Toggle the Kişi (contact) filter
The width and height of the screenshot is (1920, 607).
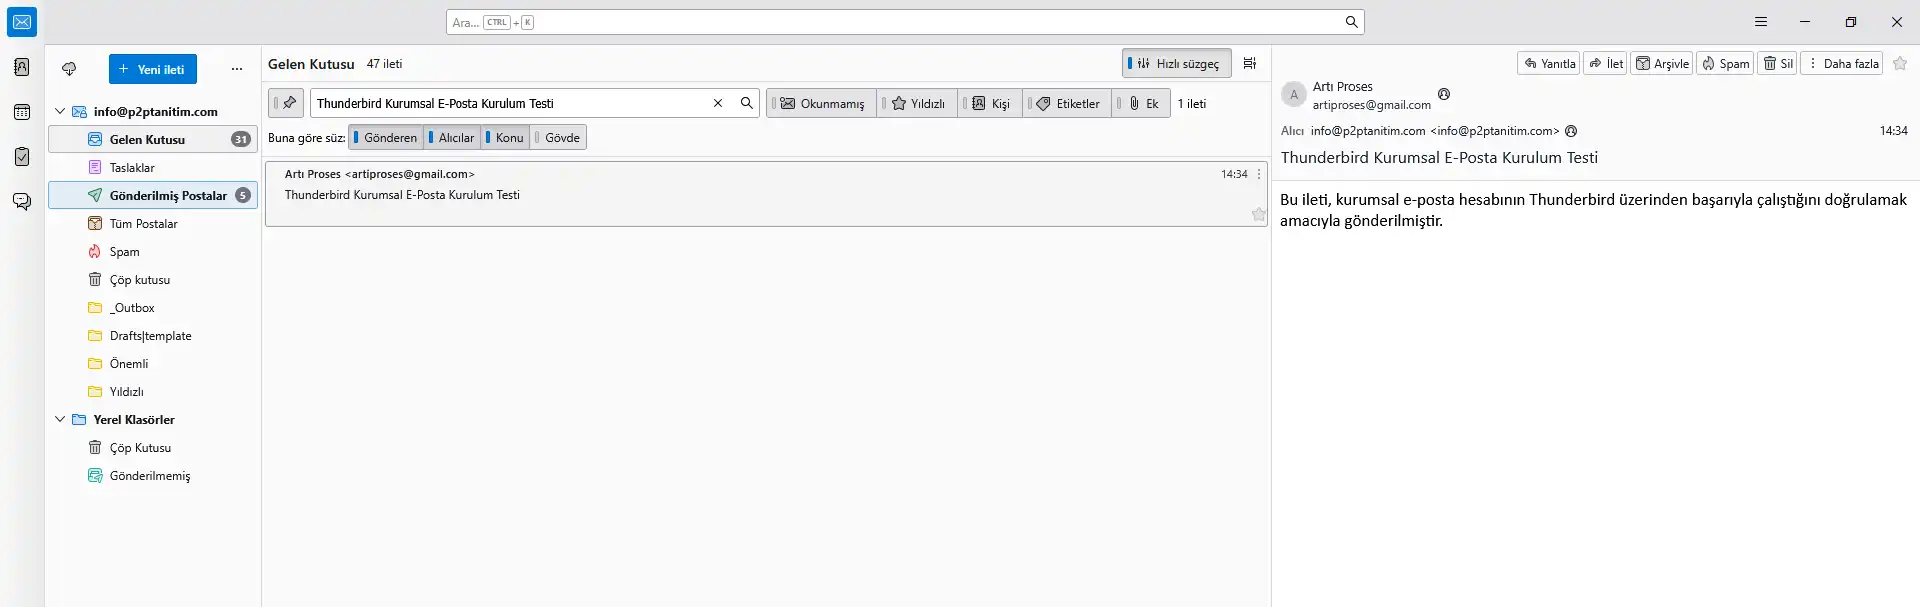click(991, 103)
